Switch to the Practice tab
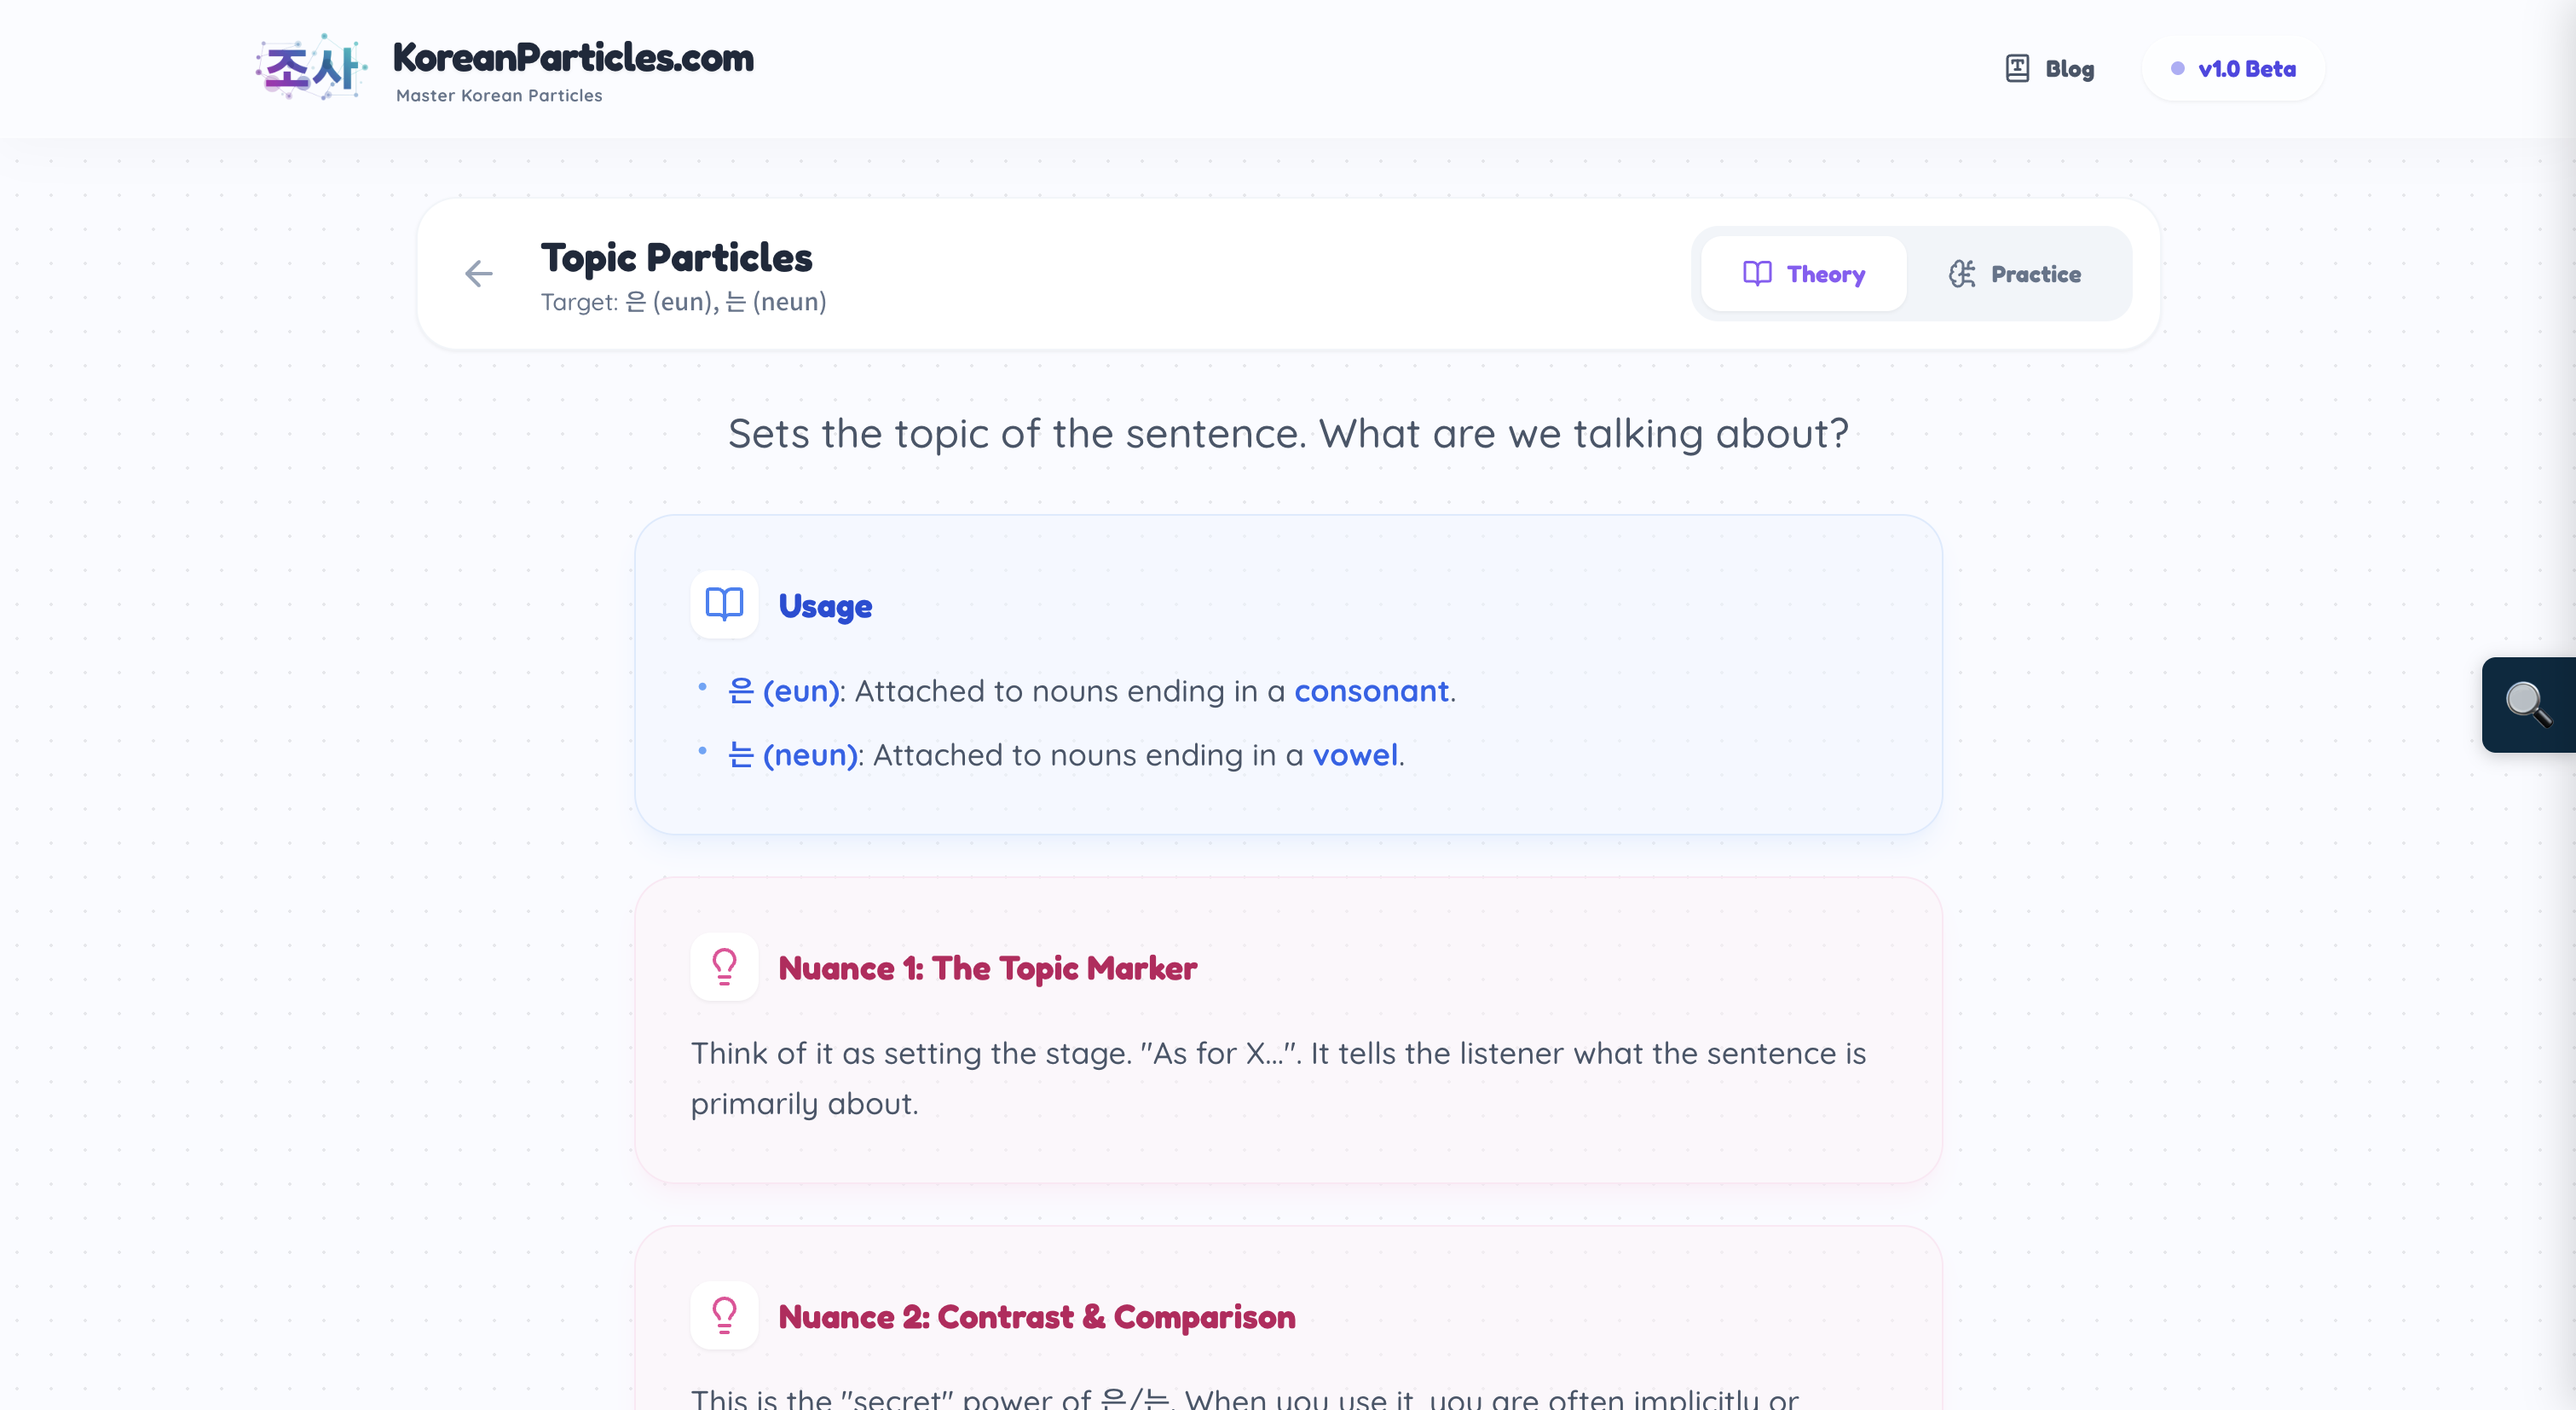This screenshot has width=2576, height=1410. click(2015, 273)
